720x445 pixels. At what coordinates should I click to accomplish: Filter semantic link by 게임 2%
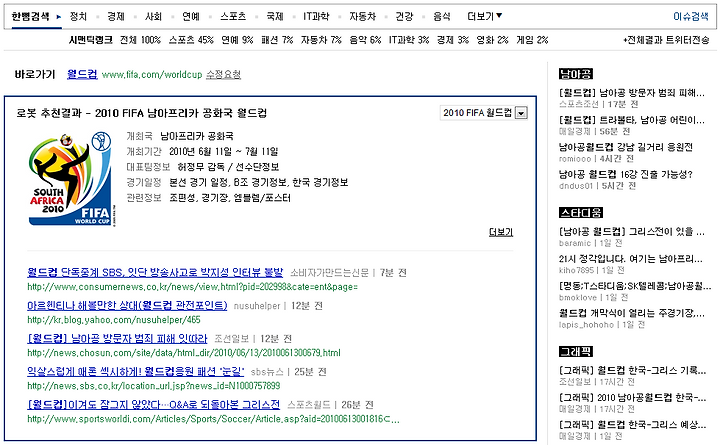532,40
